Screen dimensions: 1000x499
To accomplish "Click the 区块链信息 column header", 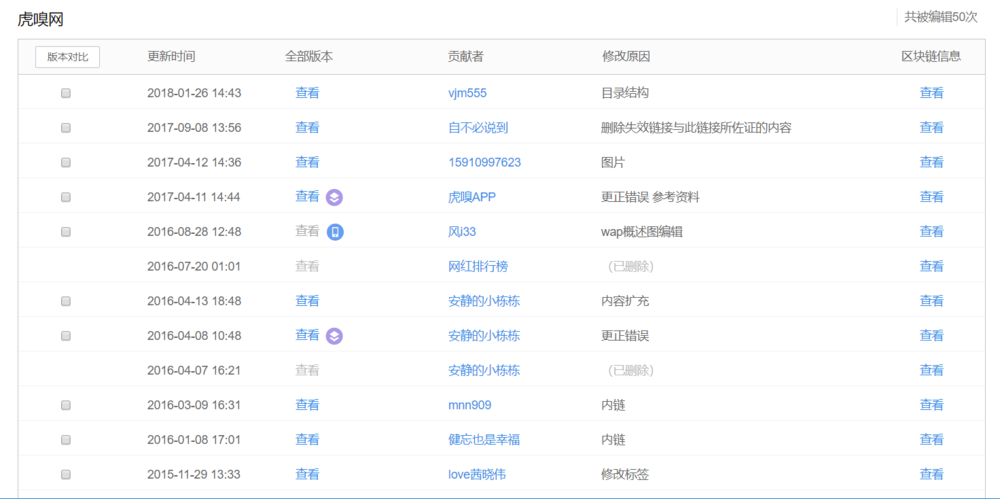I will pyautogui.click(x=931, y=57).
